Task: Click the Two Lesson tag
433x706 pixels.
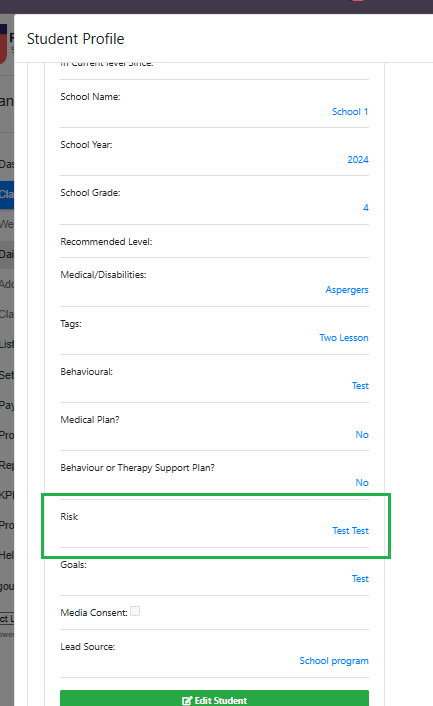Action: [x=344, y=338]
